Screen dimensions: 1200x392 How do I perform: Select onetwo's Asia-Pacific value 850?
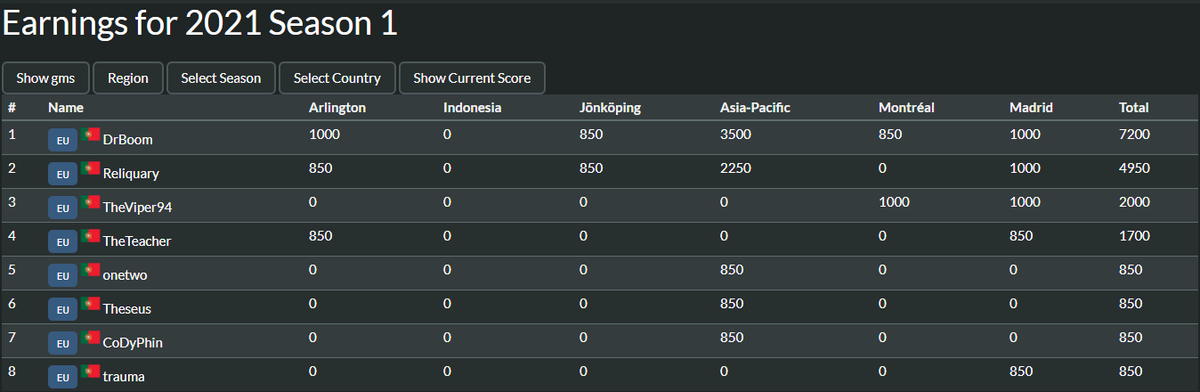pos(732,270)
